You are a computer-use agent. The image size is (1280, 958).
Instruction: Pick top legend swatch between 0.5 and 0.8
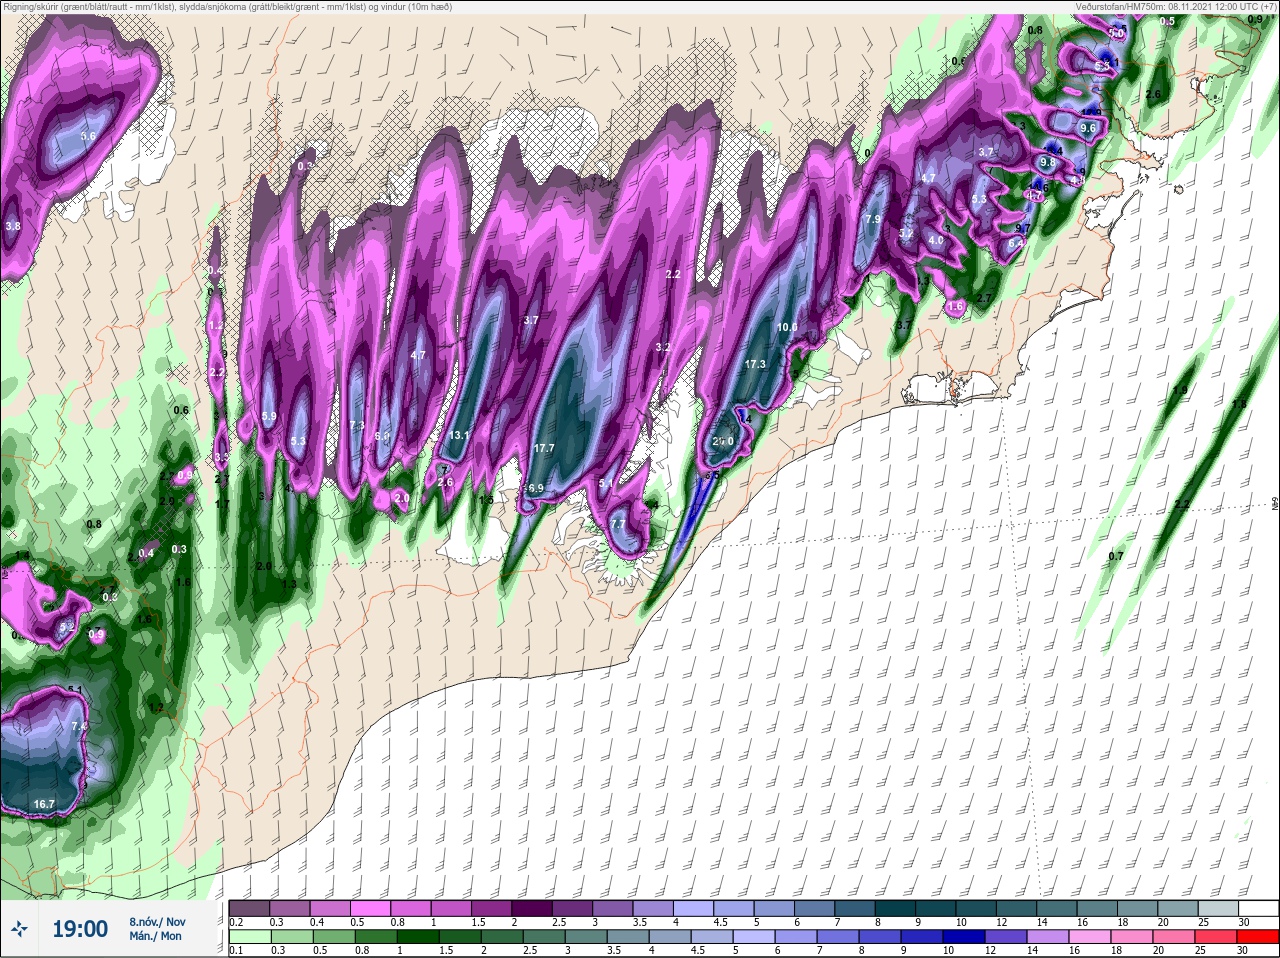pyautogui.click(x=372, y=908)
